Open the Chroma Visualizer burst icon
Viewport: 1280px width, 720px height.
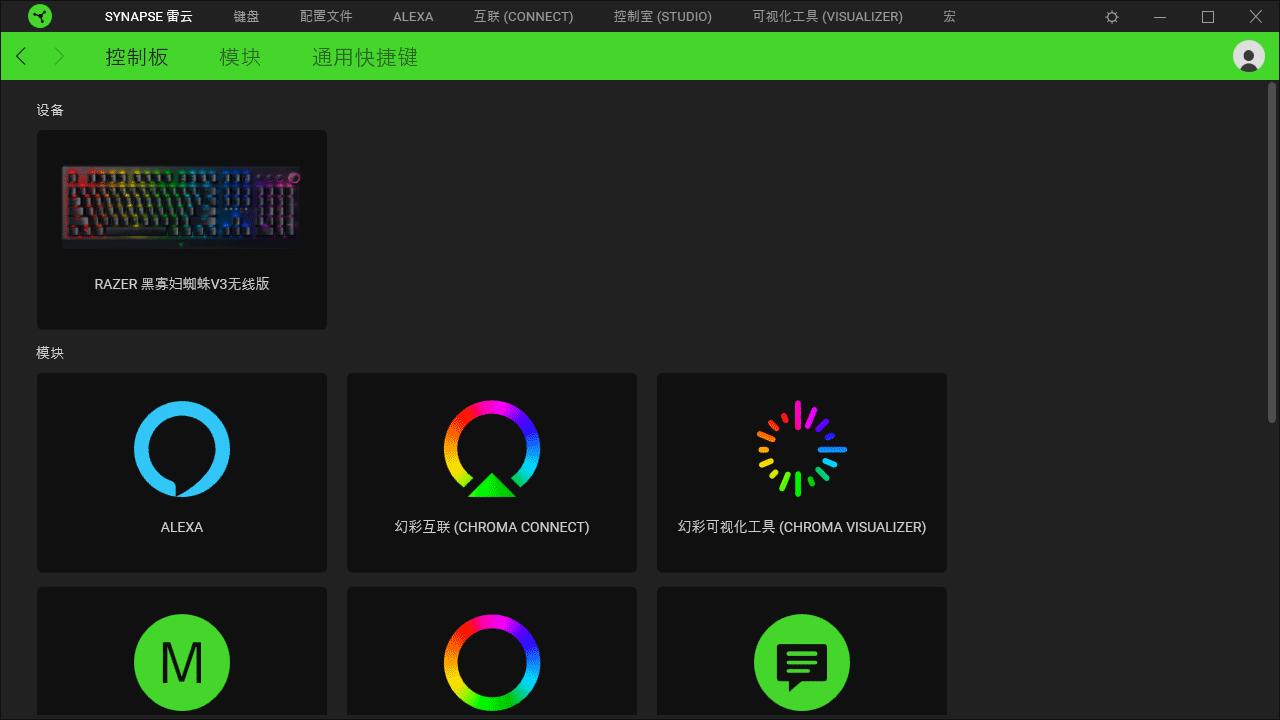pos(802,449)
